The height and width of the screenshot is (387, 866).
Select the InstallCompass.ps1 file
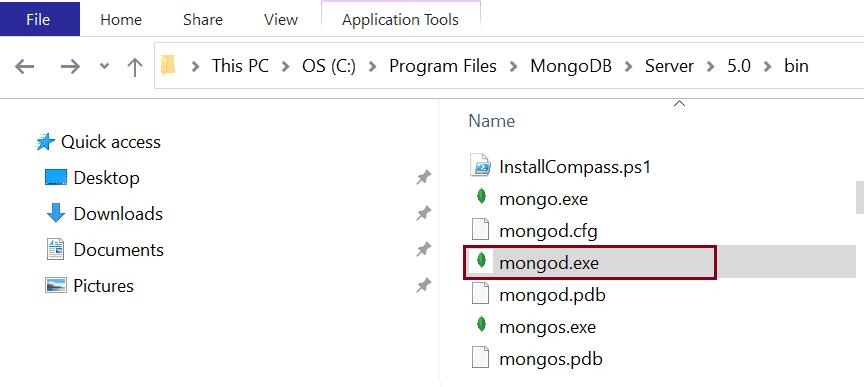click(574, 166)
